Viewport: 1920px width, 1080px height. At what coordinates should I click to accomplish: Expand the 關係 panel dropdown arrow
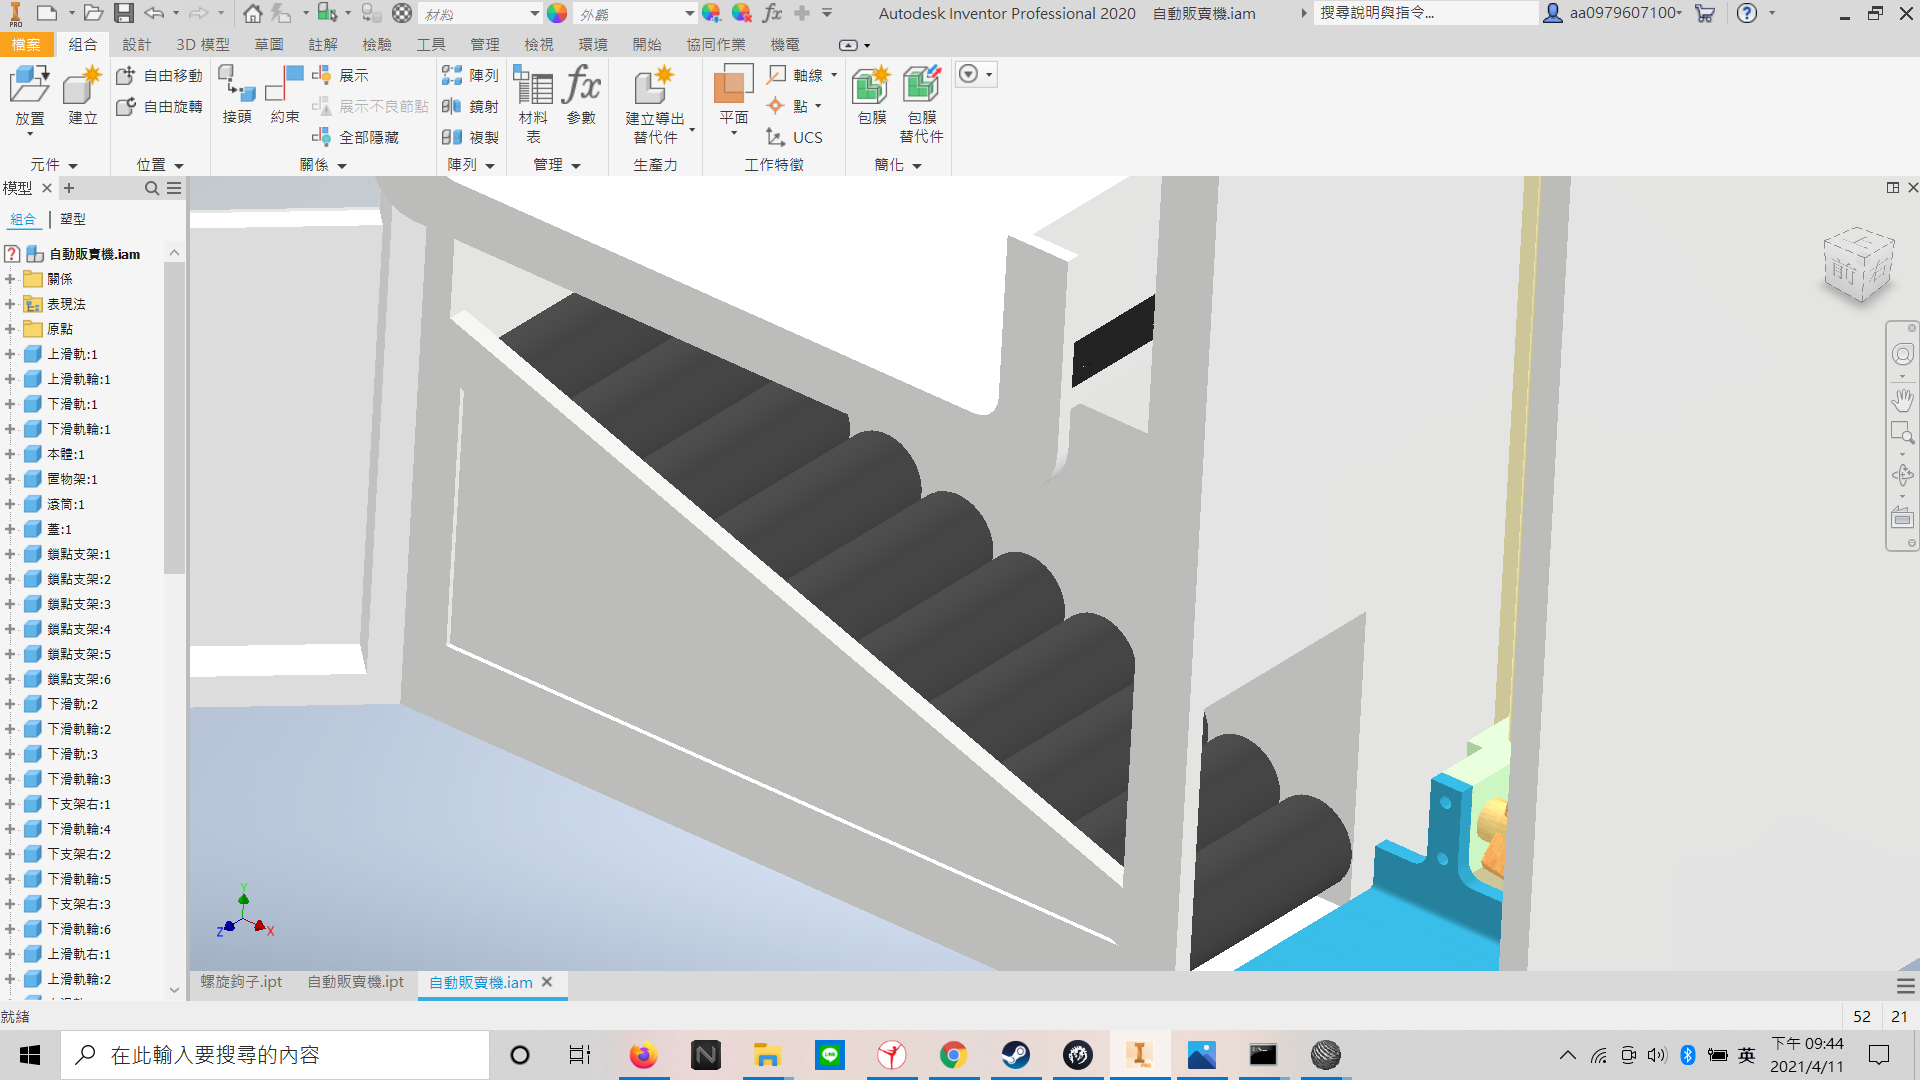pyautogui.click(x=342, y=166)
